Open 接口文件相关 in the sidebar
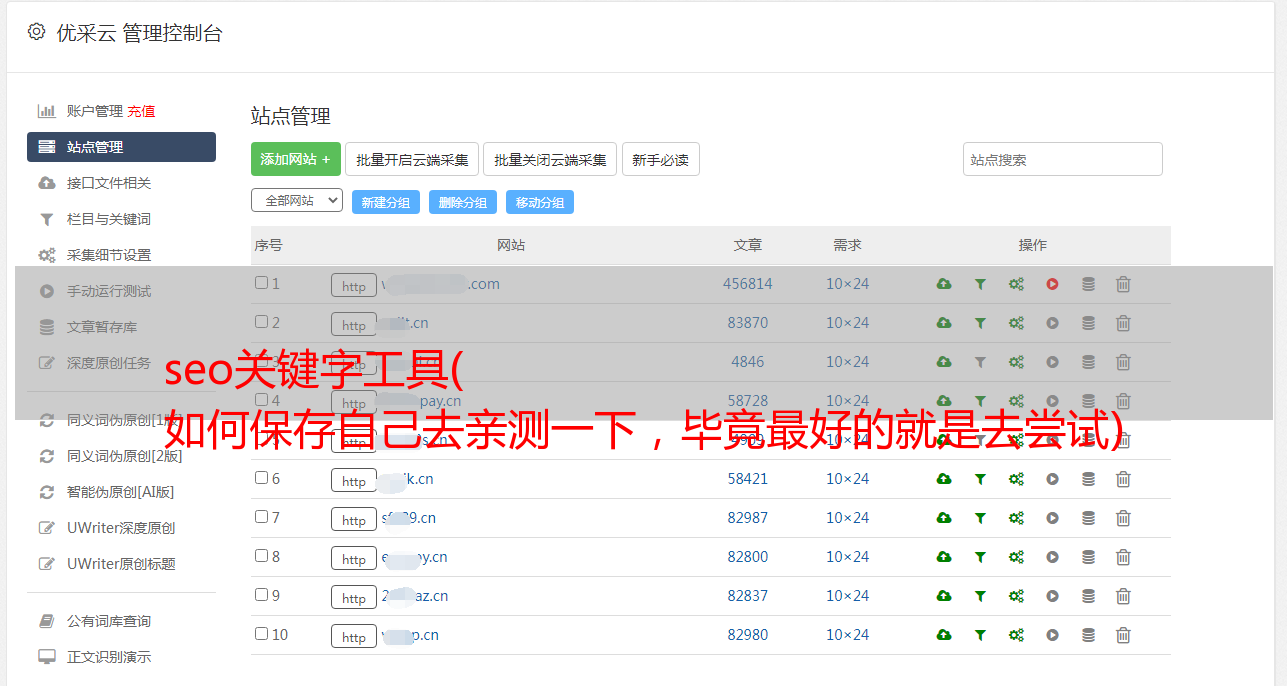This screenshot has width=1287, height=686. pyautogui.click(x=109, y=183)
